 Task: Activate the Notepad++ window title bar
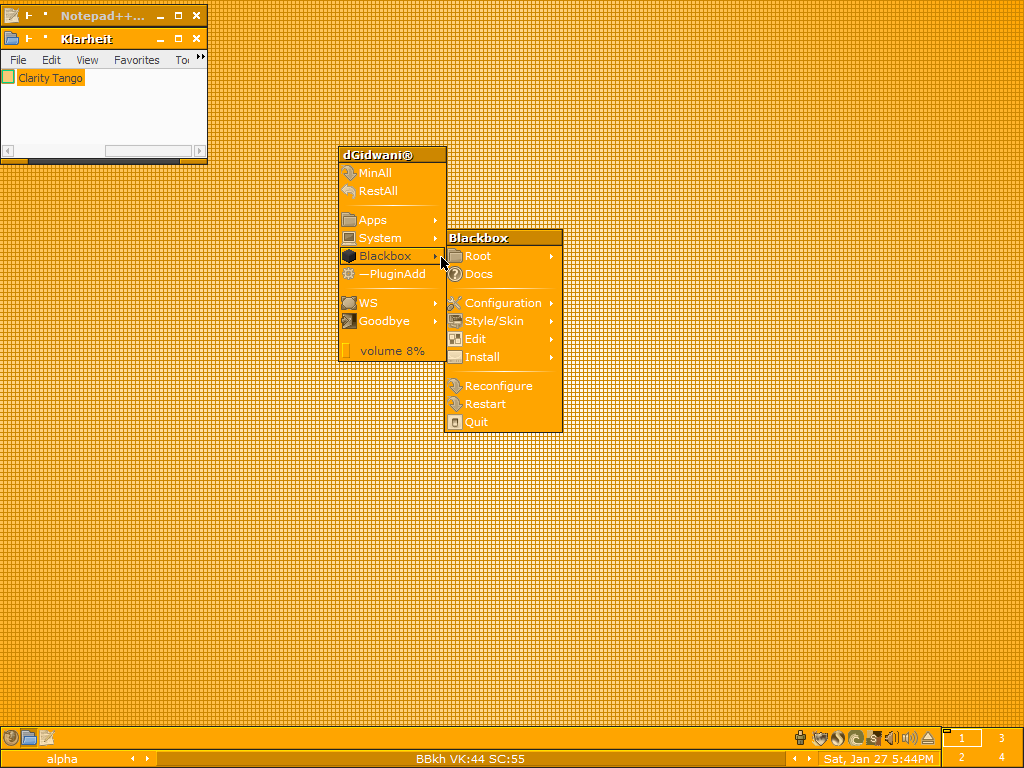pyautogui.click(x=103, y=16)
